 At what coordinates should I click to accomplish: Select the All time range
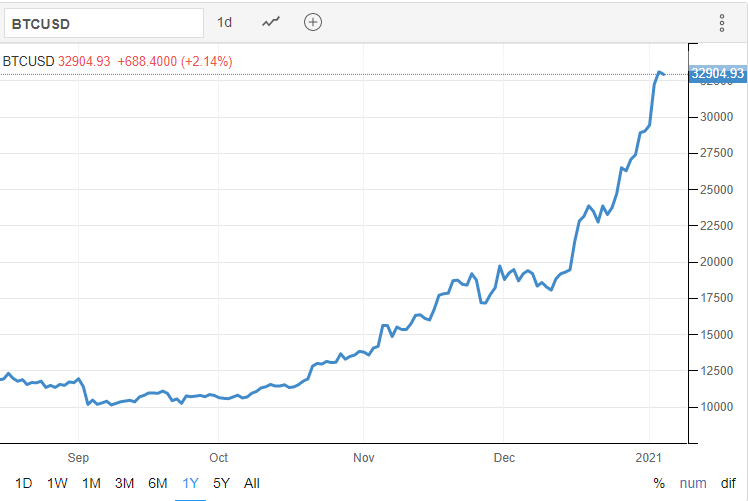click(x=252, y=483)
